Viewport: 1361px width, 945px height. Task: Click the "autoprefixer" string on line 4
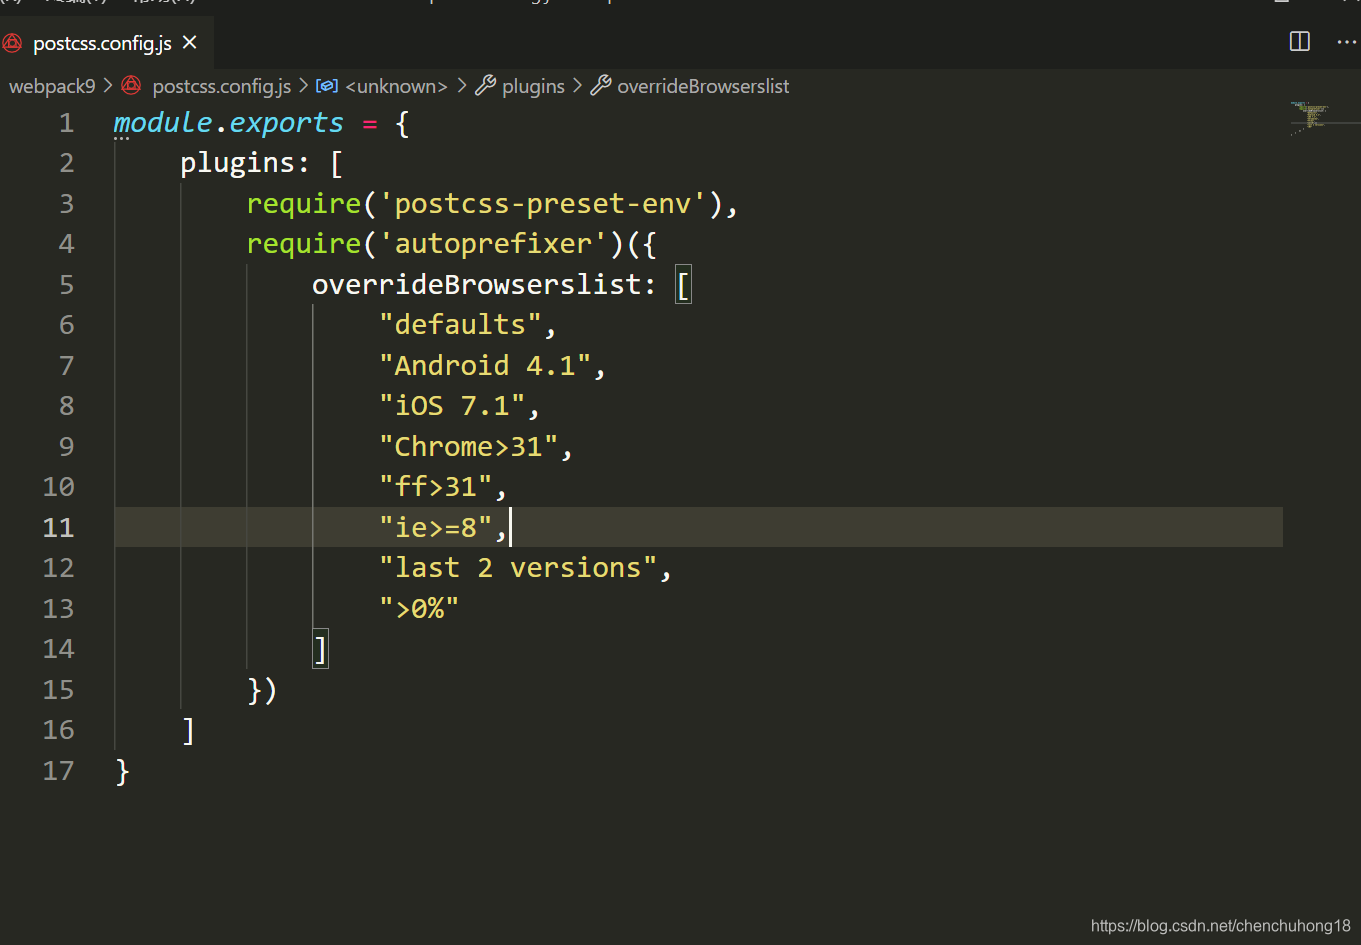(494, 243)
